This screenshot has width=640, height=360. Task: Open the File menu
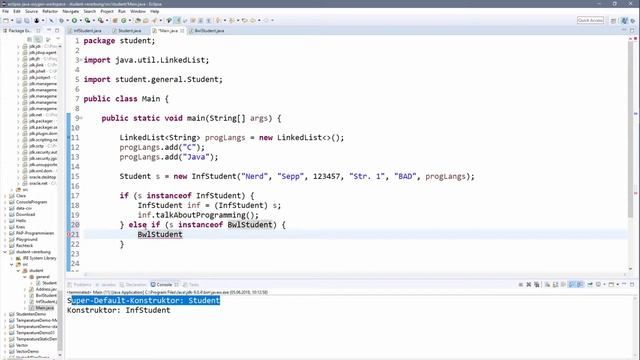(6, 11)
